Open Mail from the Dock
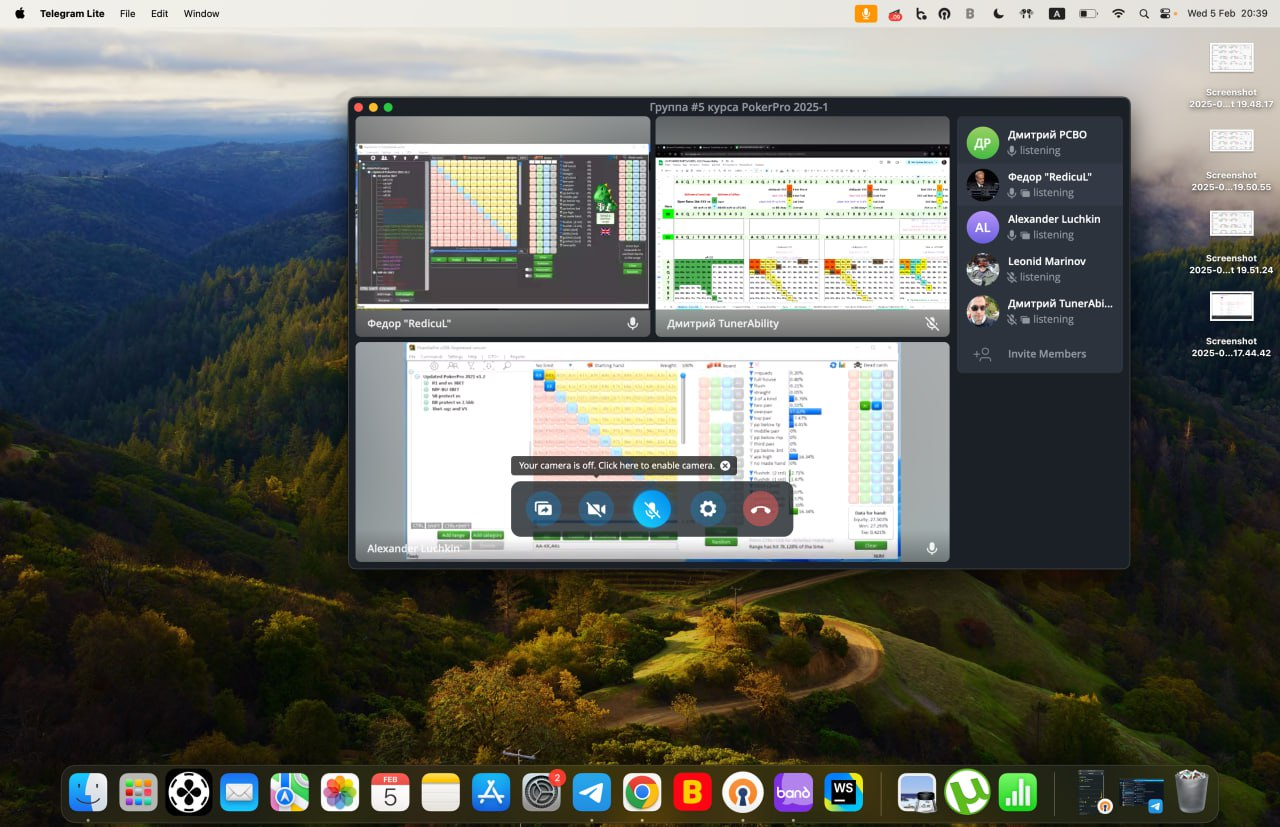The image size is (1280, 827). [x=239, y=793]
